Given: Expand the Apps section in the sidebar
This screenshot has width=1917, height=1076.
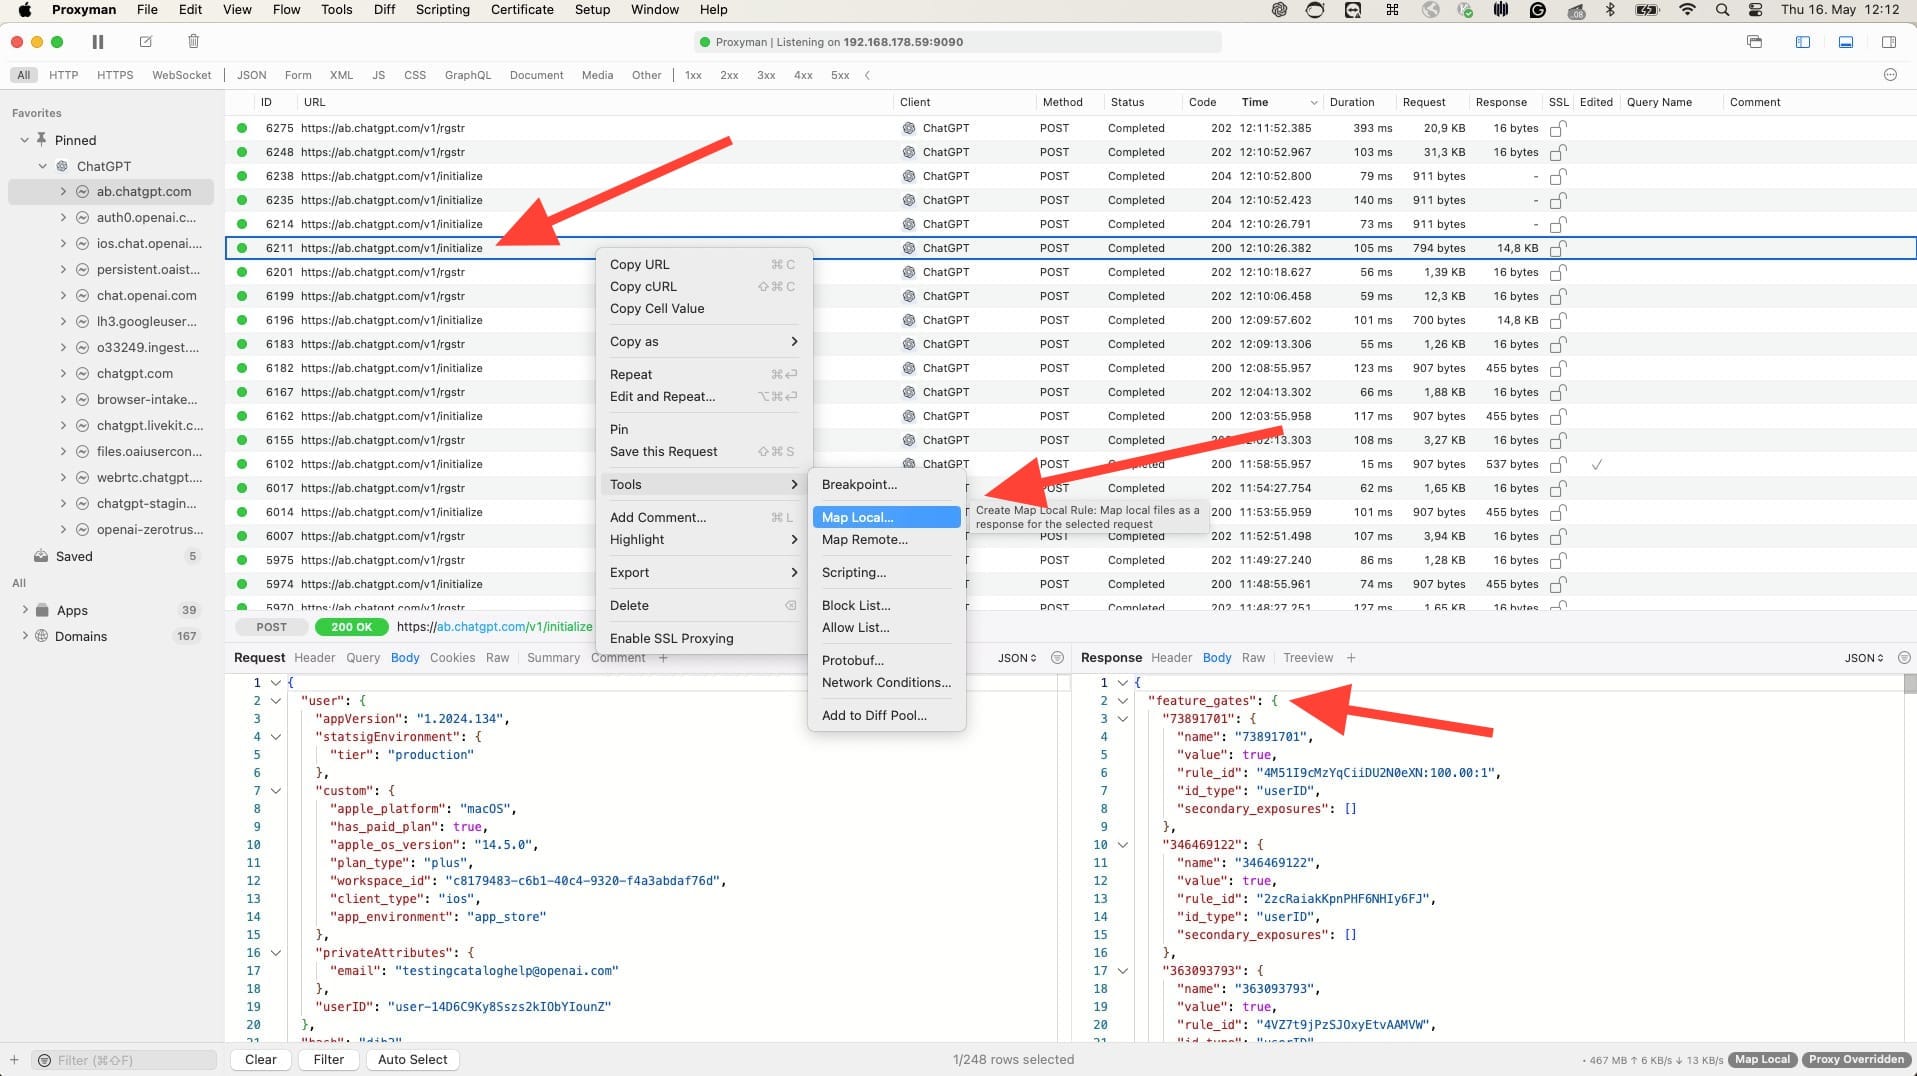Looking at the screenshot, I should coord(25,610).
